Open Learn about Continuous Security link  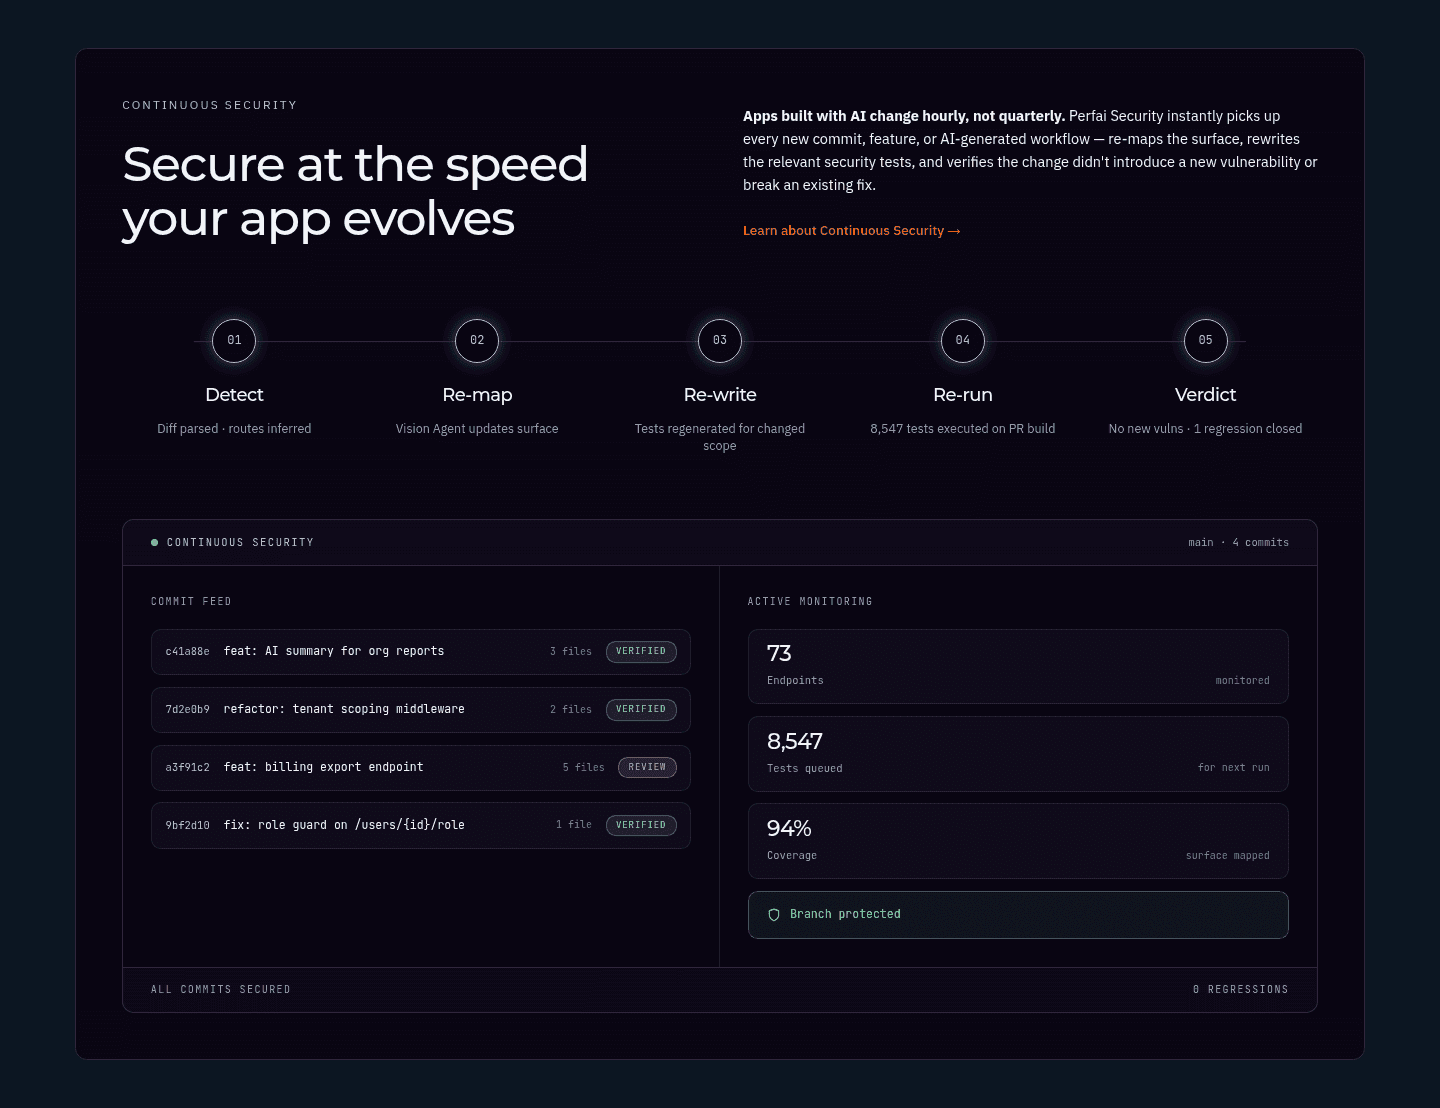851,231
